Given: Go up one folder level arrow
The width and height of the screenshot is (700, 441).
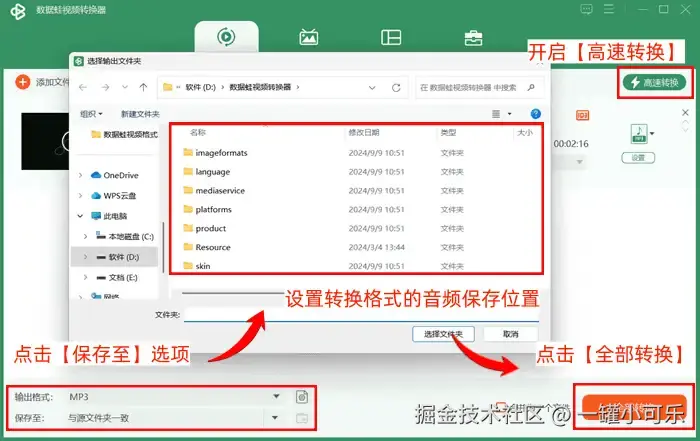Looking at the screenshot, I should [143, 87].
